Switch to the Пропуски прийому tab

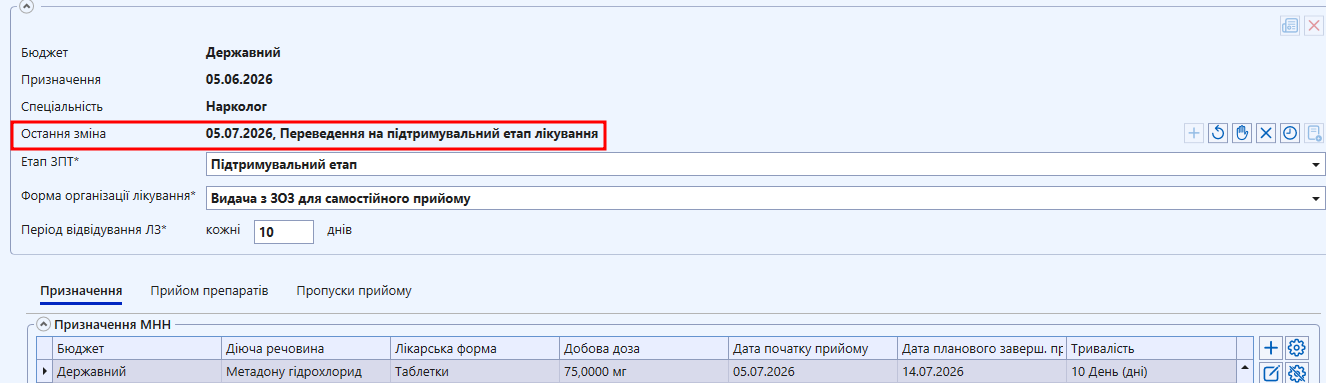pyautogui.click(x=354, y=291)
